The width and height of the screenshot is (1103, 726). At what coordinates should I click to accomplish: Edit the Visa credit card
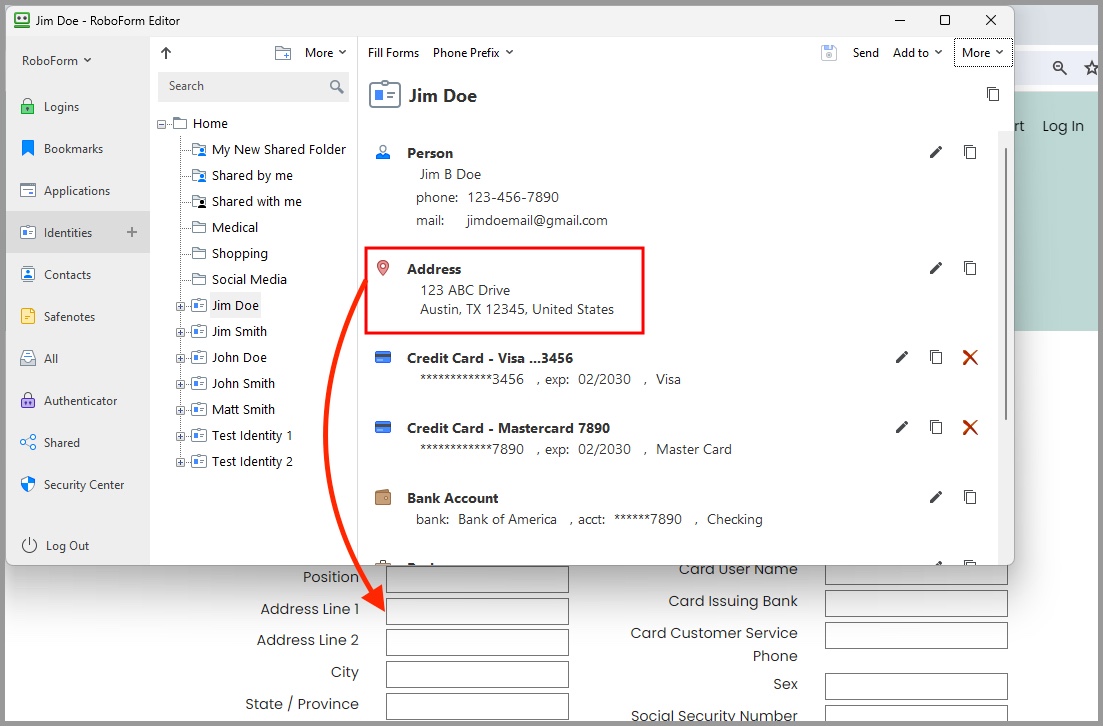pos(902,357)
